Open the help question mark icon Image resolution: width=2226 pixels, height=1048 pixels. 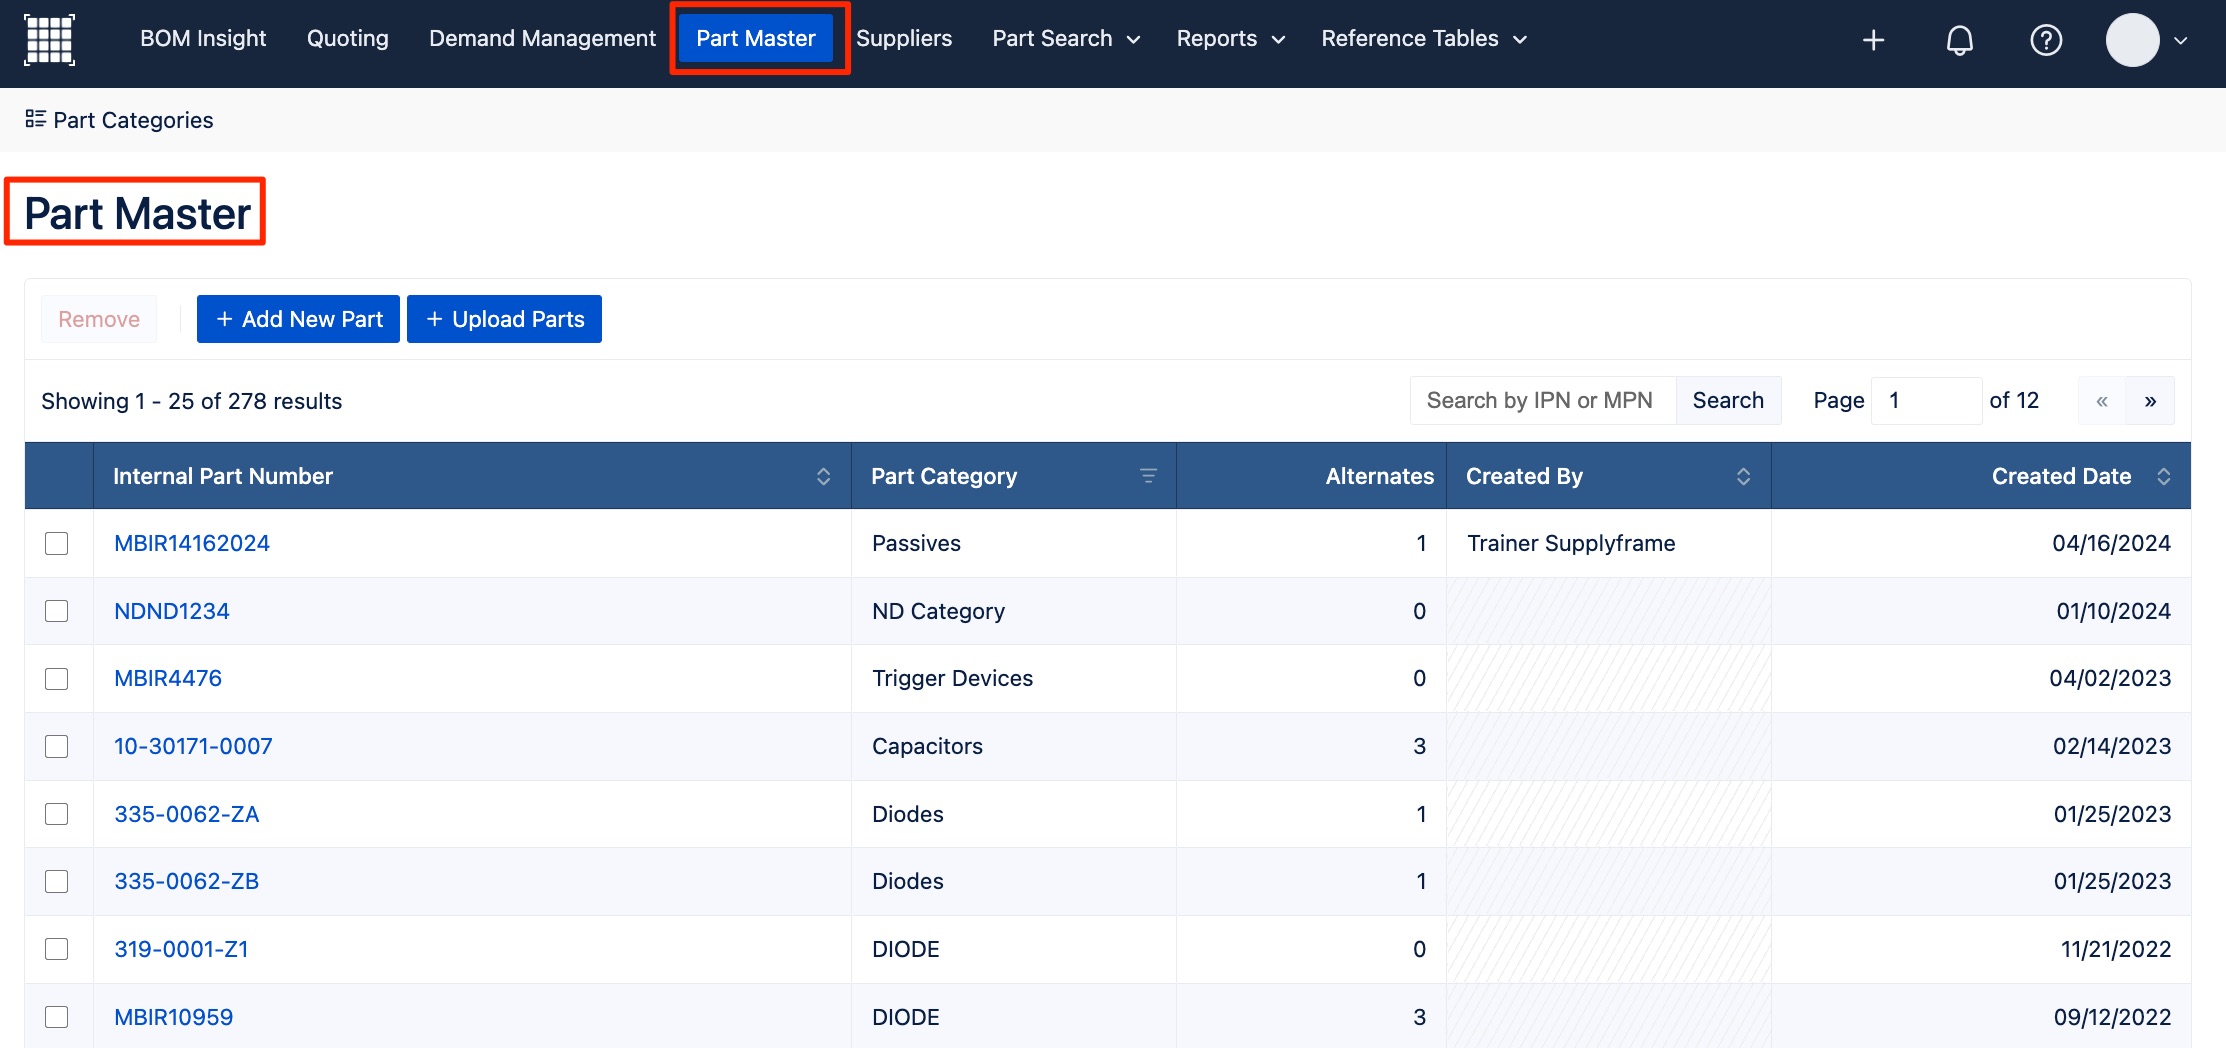[x=2046, y=40]
